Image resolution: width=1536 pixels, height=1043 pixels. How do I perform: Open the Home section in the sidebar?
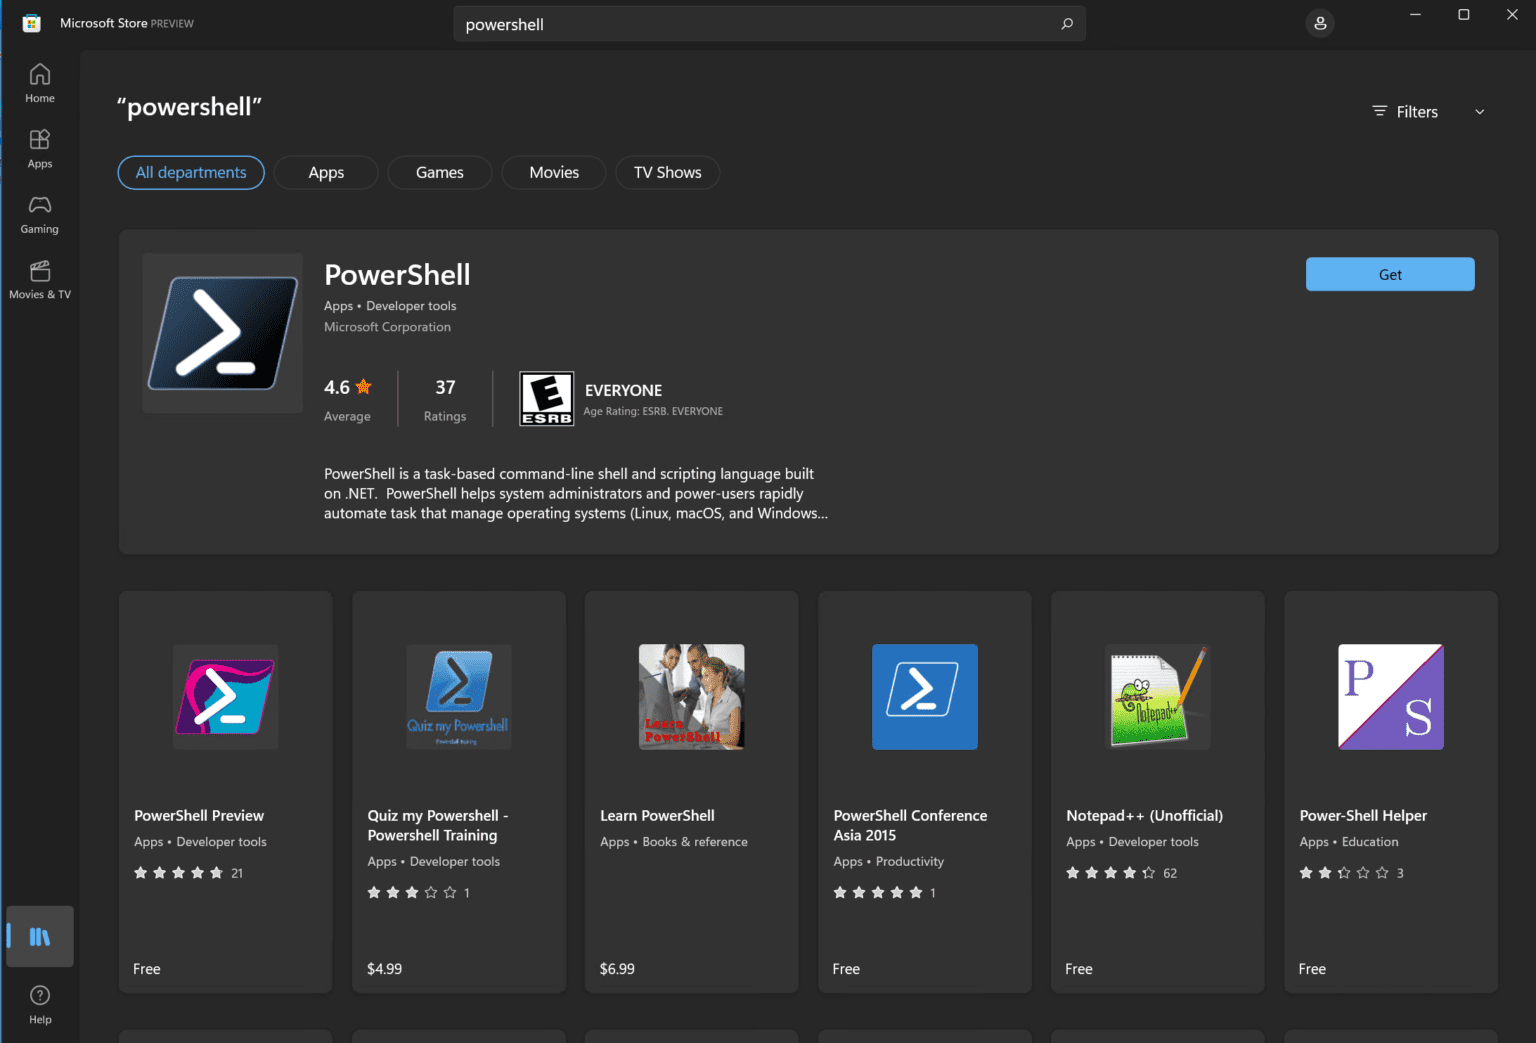tap(39, 82)
